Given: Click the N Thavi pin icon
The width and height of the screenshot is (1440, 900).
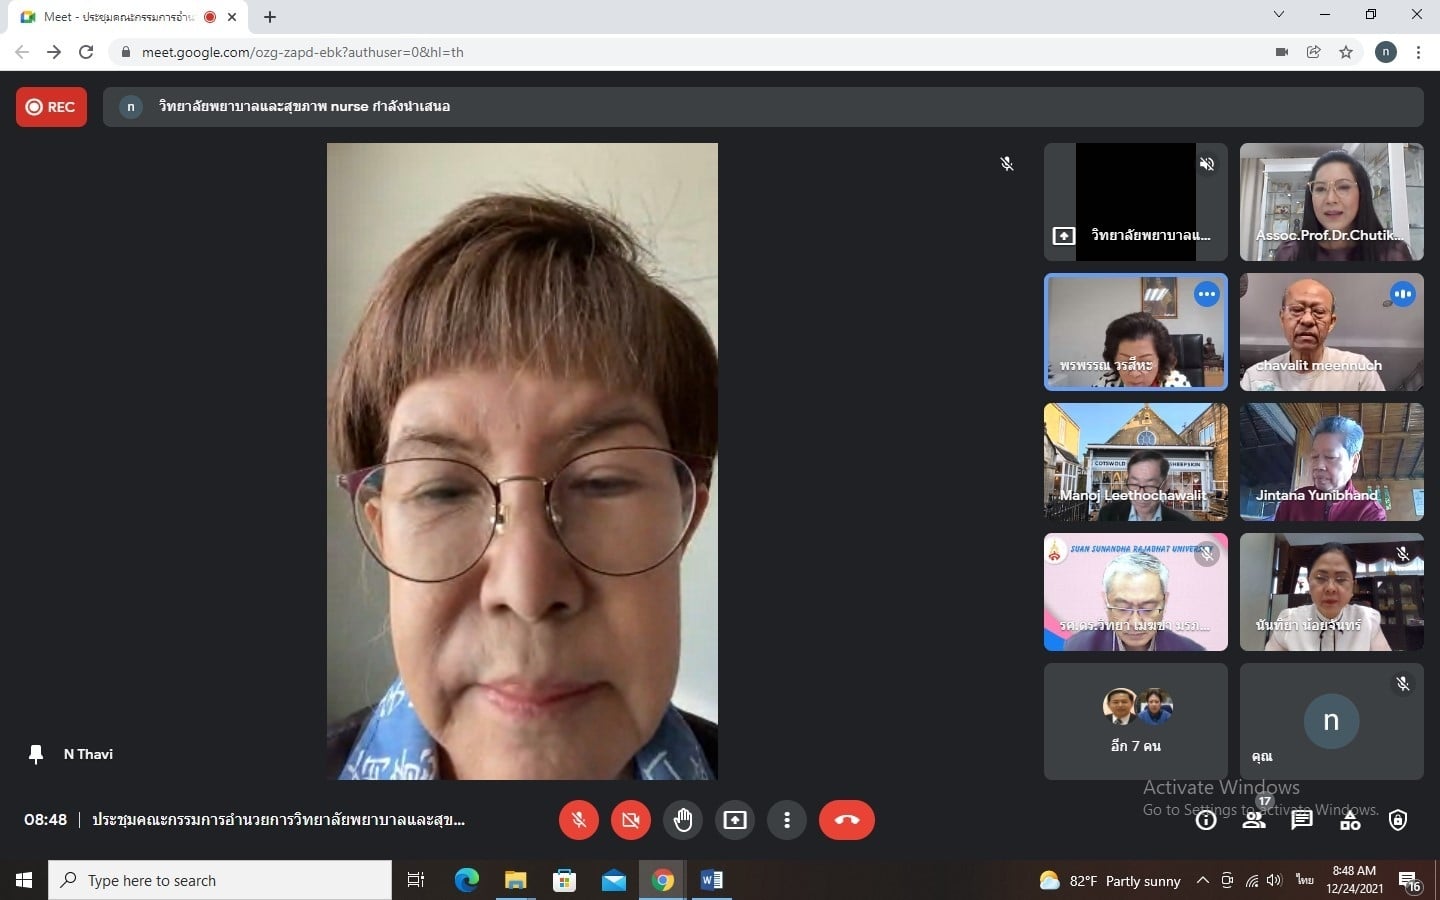Looking at the screenshot, I should coord(36,754).
